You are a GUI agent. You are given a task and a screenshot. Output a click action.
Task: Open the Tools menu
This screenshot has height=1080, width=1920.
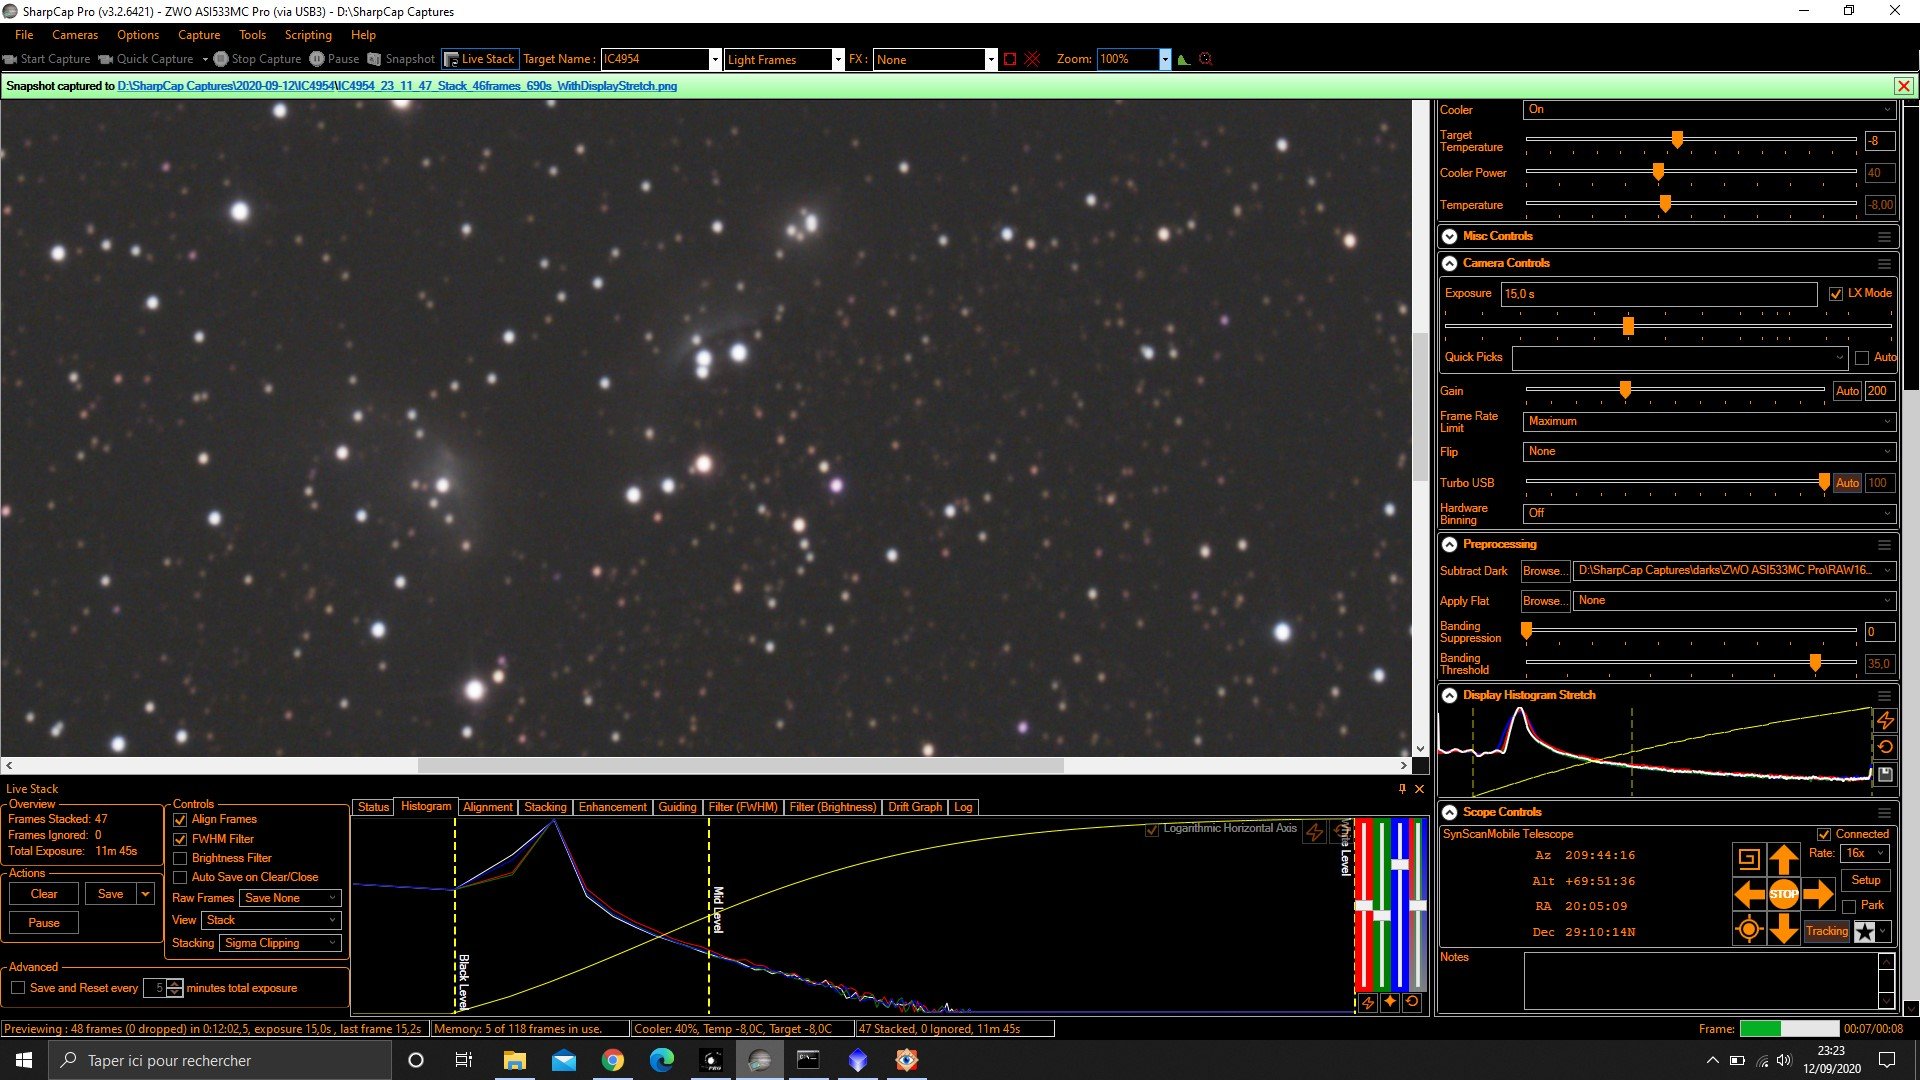252,35
